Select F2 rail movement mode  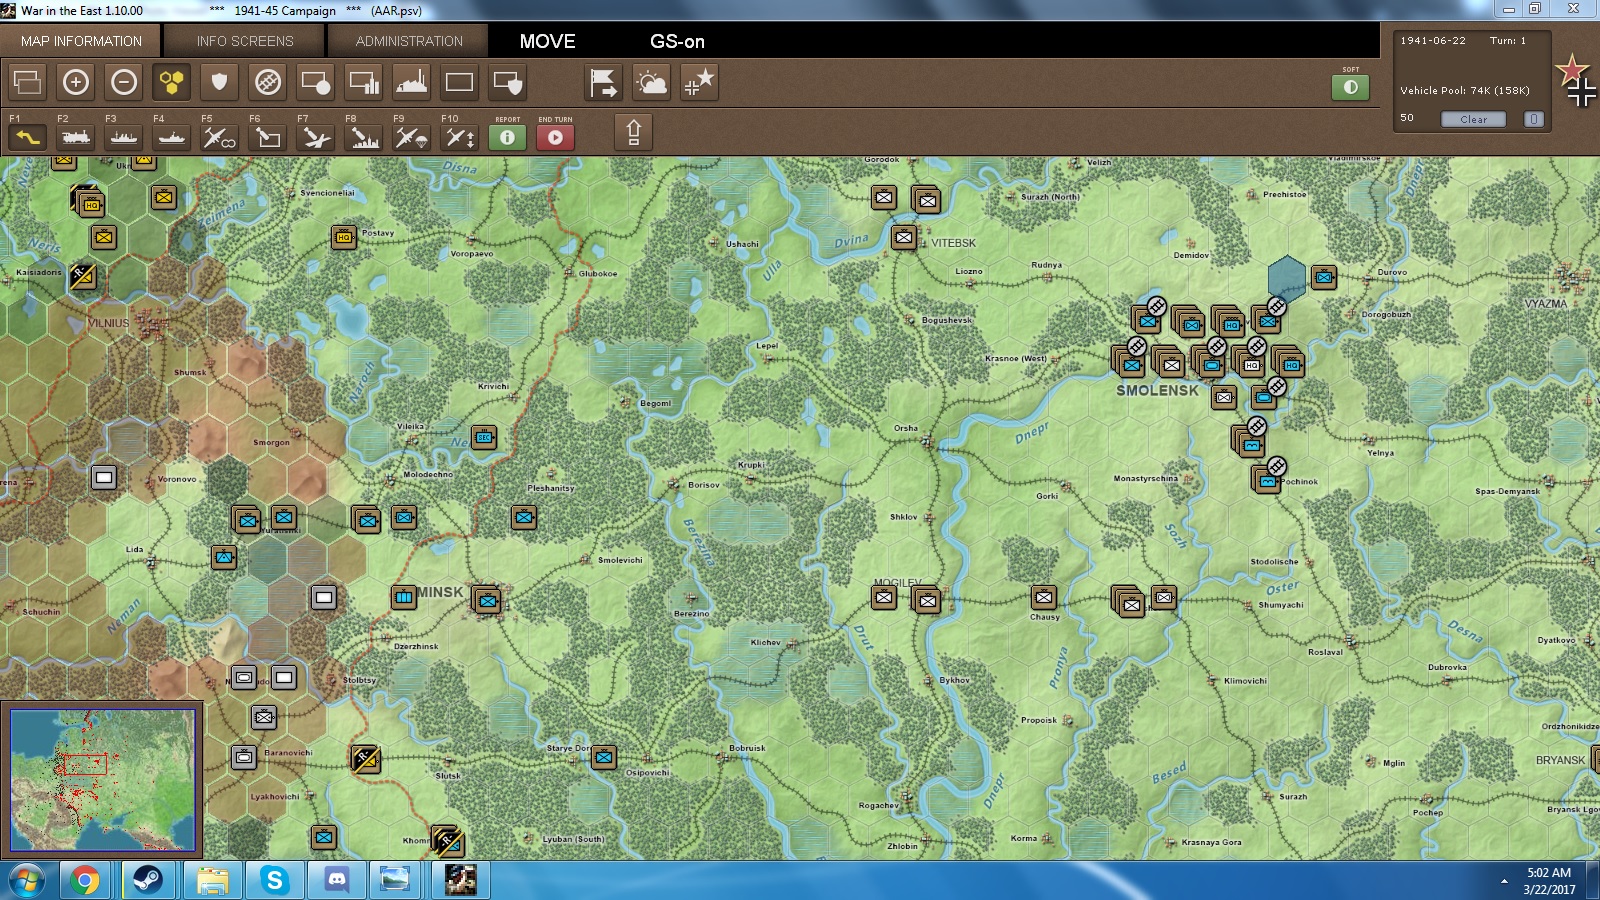tap(76, 137)
